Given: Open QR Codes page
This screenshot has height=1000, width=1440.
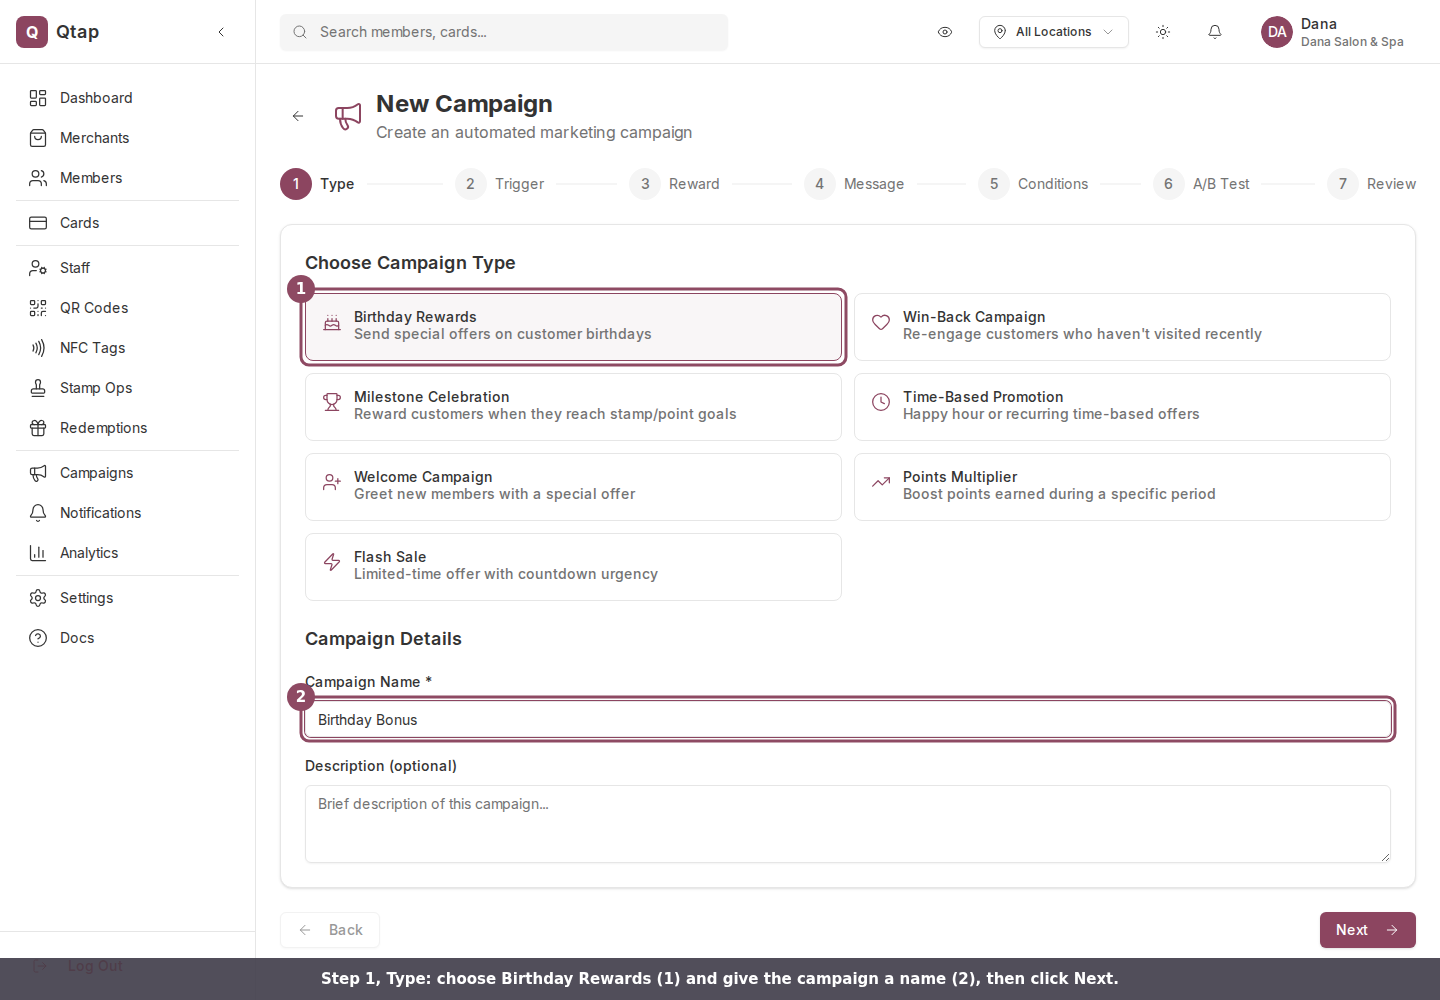Looking at the screenshot, I should coord(127,308).
